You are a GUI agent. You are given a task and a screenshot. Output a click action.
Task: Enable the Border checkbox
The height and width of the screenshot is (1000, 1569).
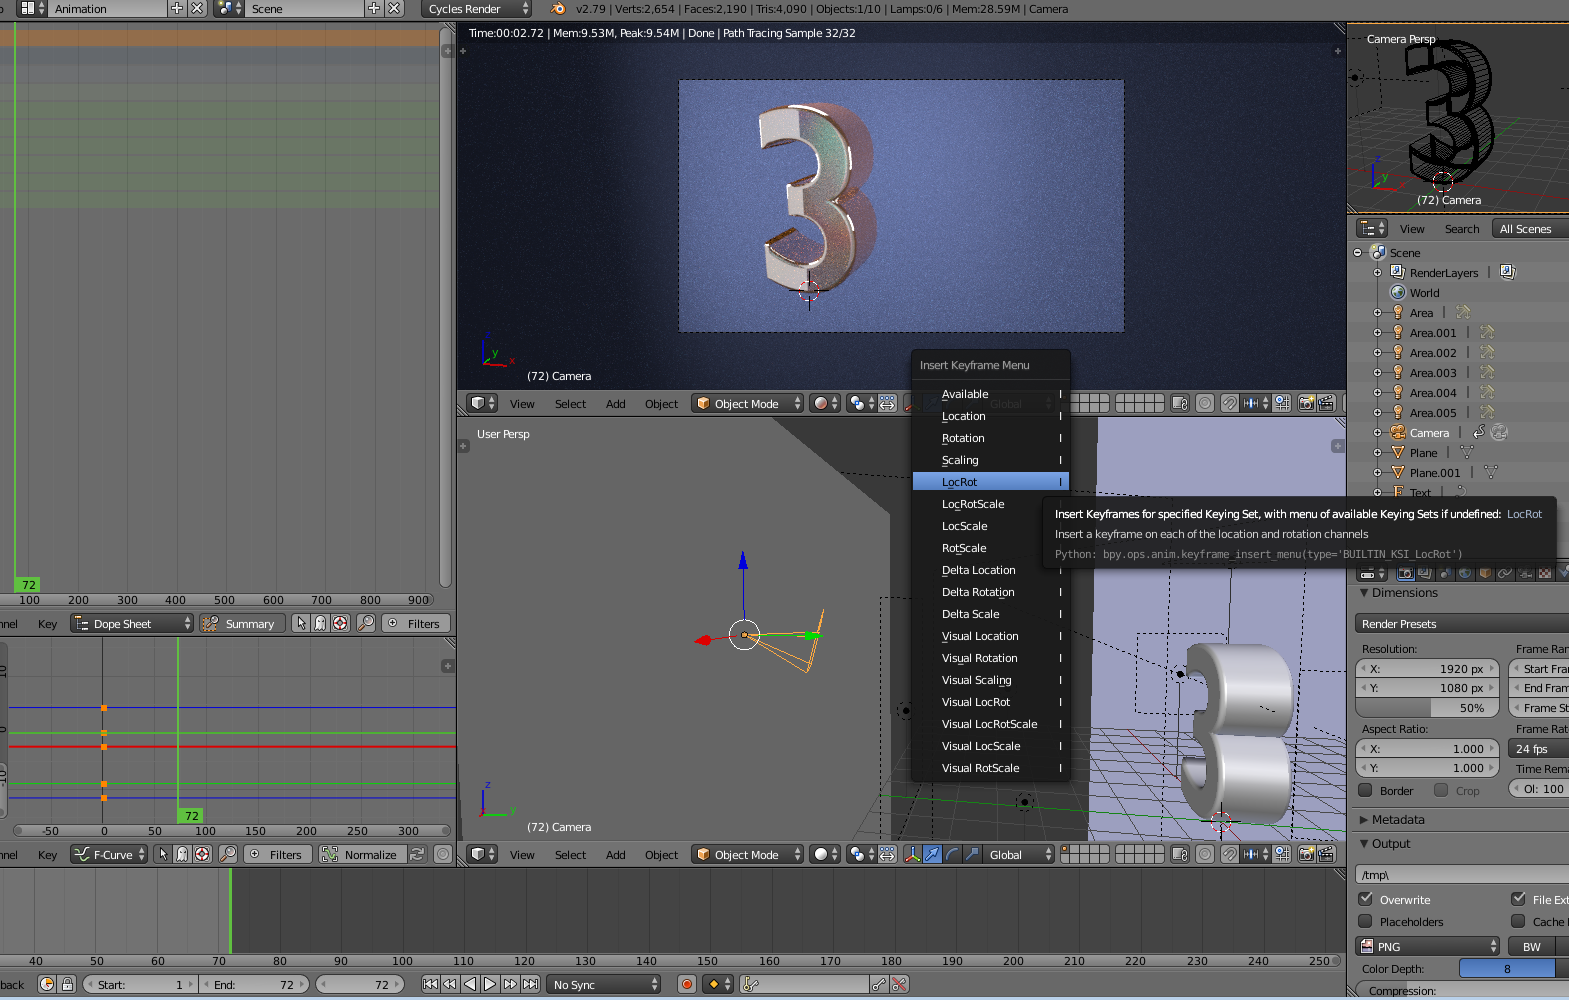coord(1365,790)
